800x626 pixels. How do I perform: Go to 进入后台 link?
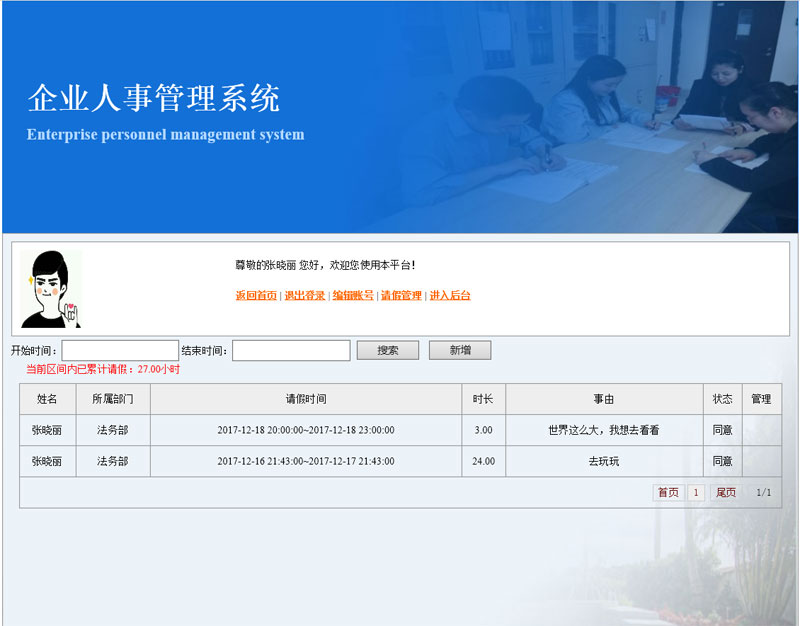point(450,295)
